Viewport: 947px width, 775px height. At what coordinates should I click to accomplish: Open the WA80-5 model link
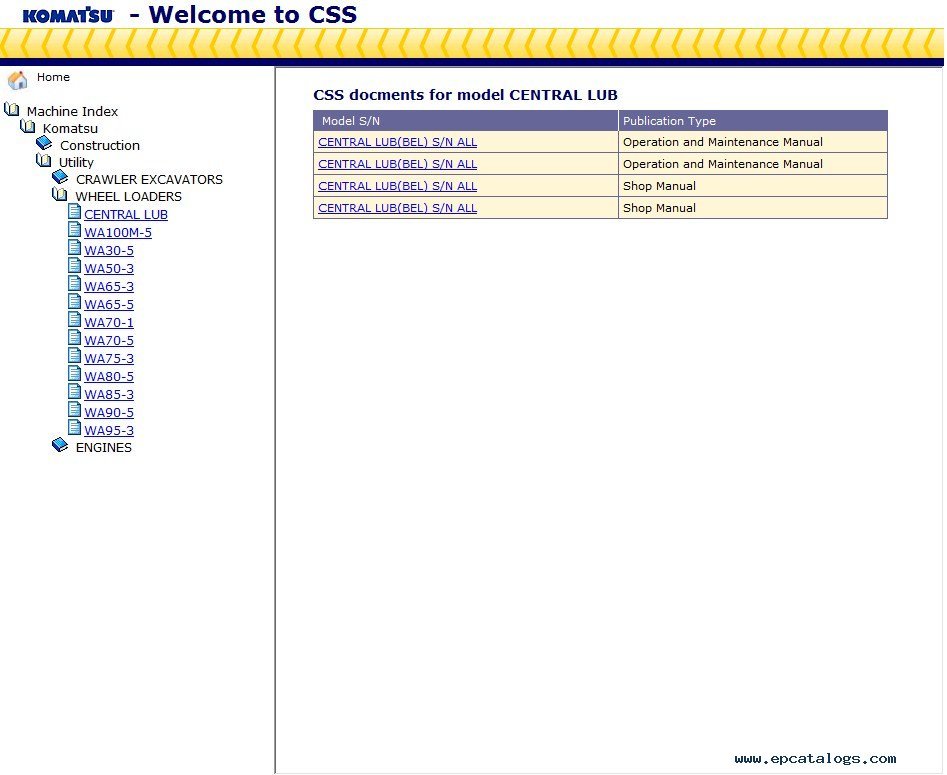pos(109,377)
